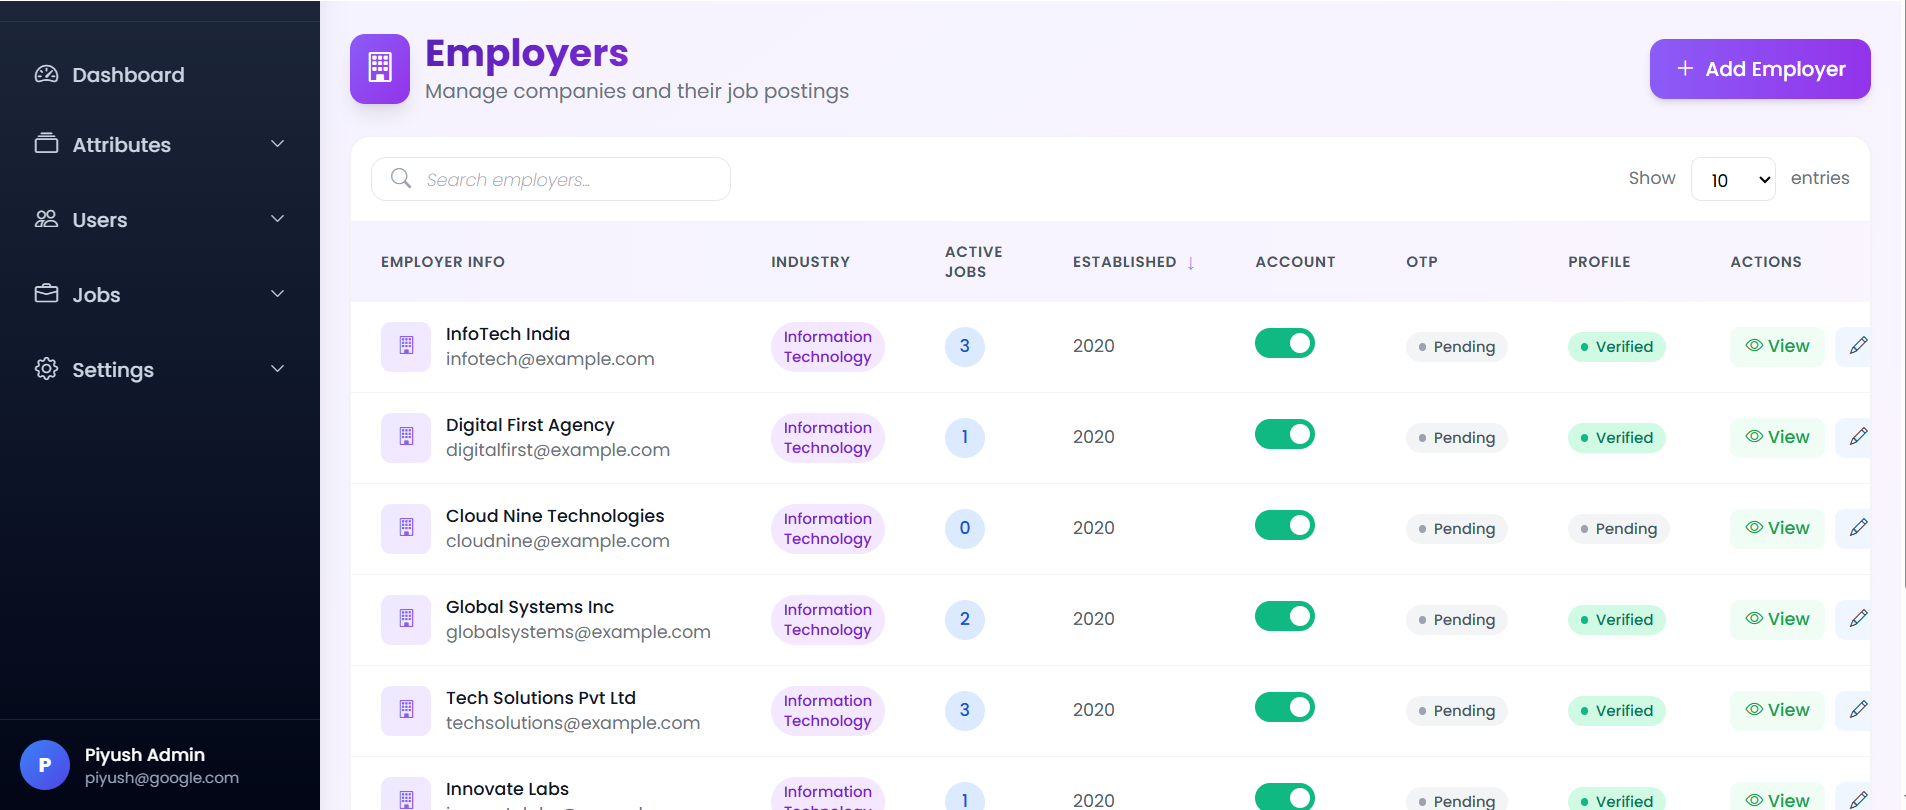Click the P avatar for Piyush Admin
The height and width of the screenshot is (810, 1906).
point(45,765)
